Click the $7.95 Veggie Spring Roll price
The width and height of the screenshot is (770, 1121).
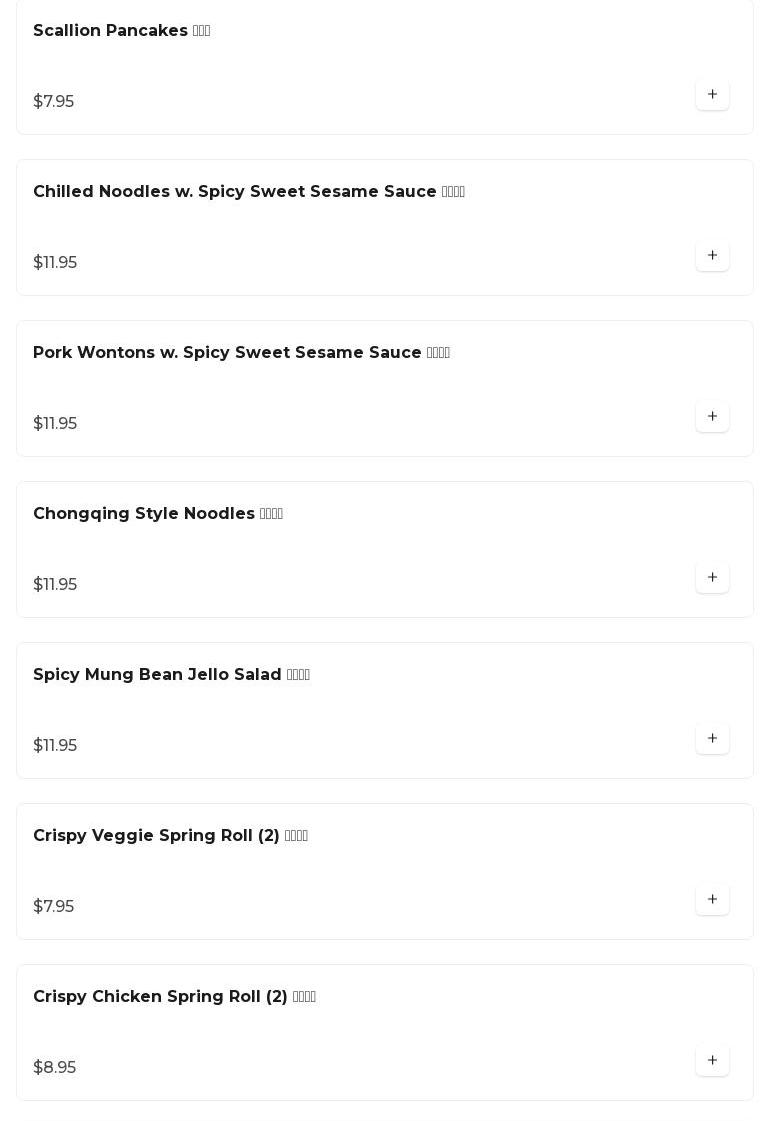(x=54, y=907)
